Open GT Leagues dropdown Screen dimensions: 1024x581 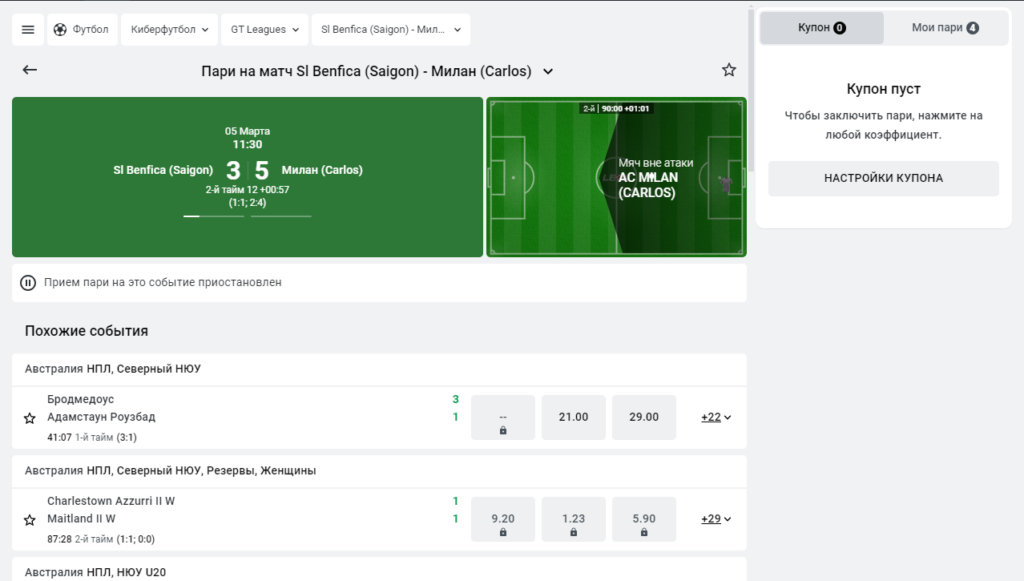[x=264, y=29]
